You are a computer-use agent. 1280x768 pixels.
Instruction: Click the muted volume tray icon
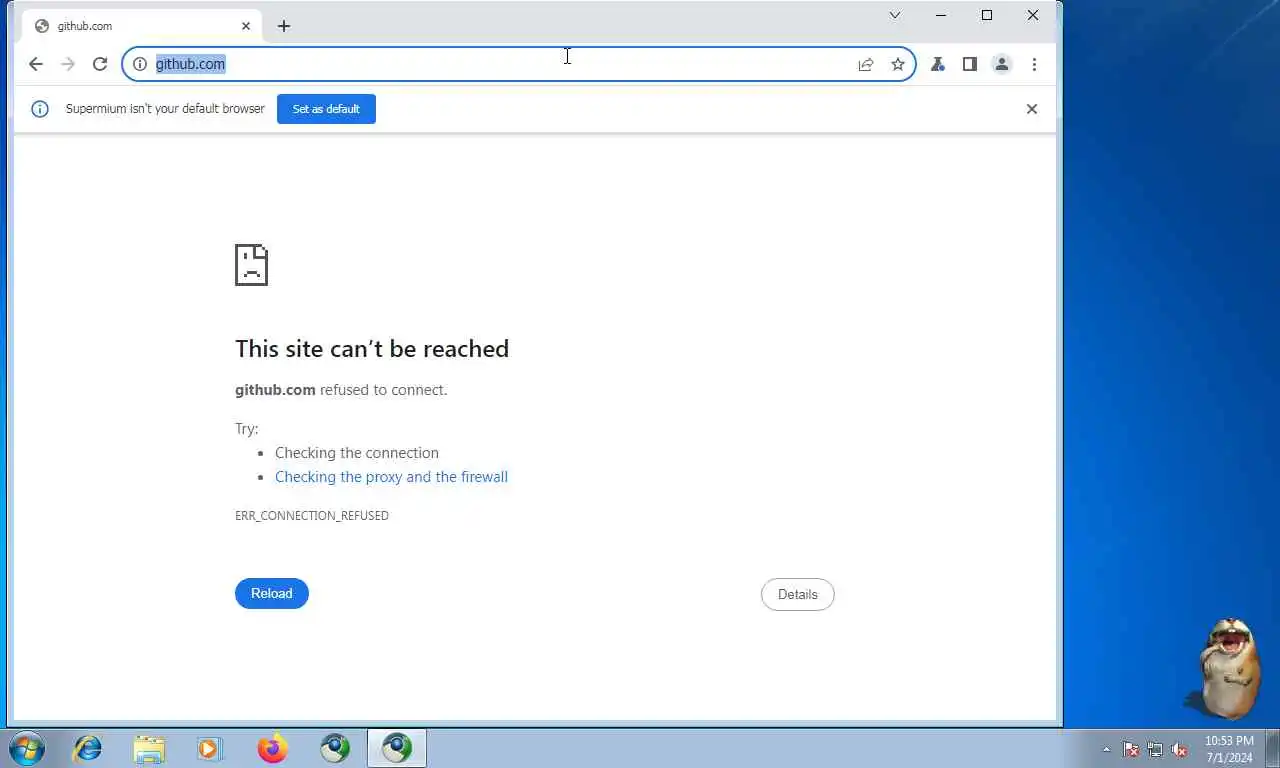1179,749
